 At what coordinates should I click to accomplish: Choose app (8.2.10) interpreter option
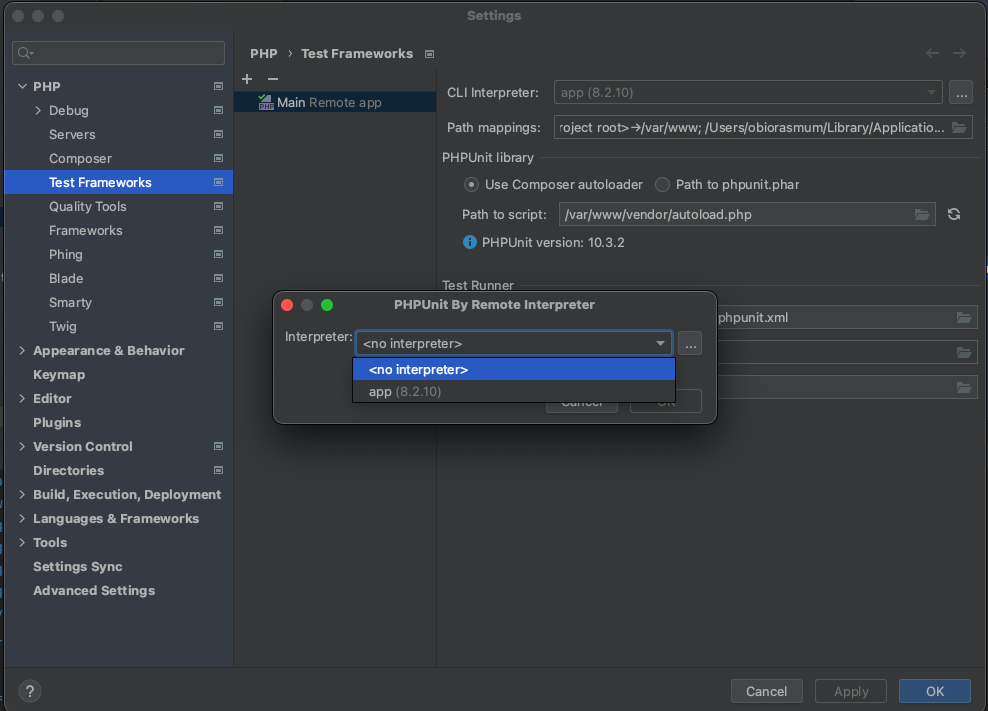pos(514,391)
